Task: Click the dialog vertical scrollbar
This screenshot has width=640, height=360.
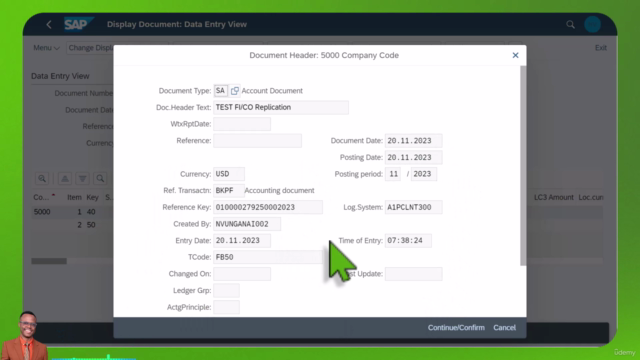Action: point(523,166)
